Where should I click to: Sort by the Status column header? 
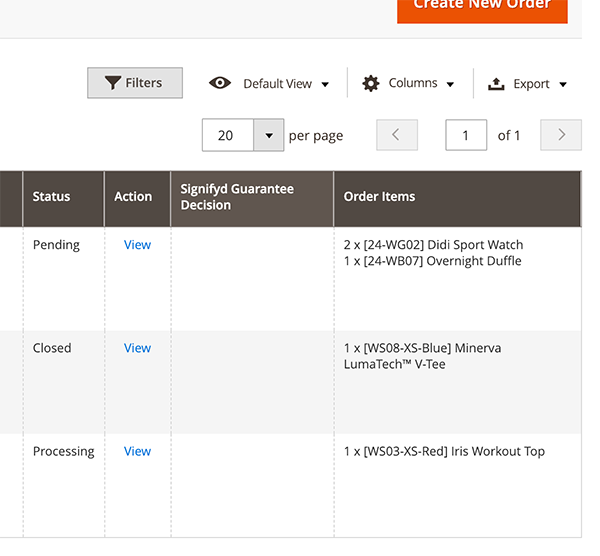pos(50,197)
